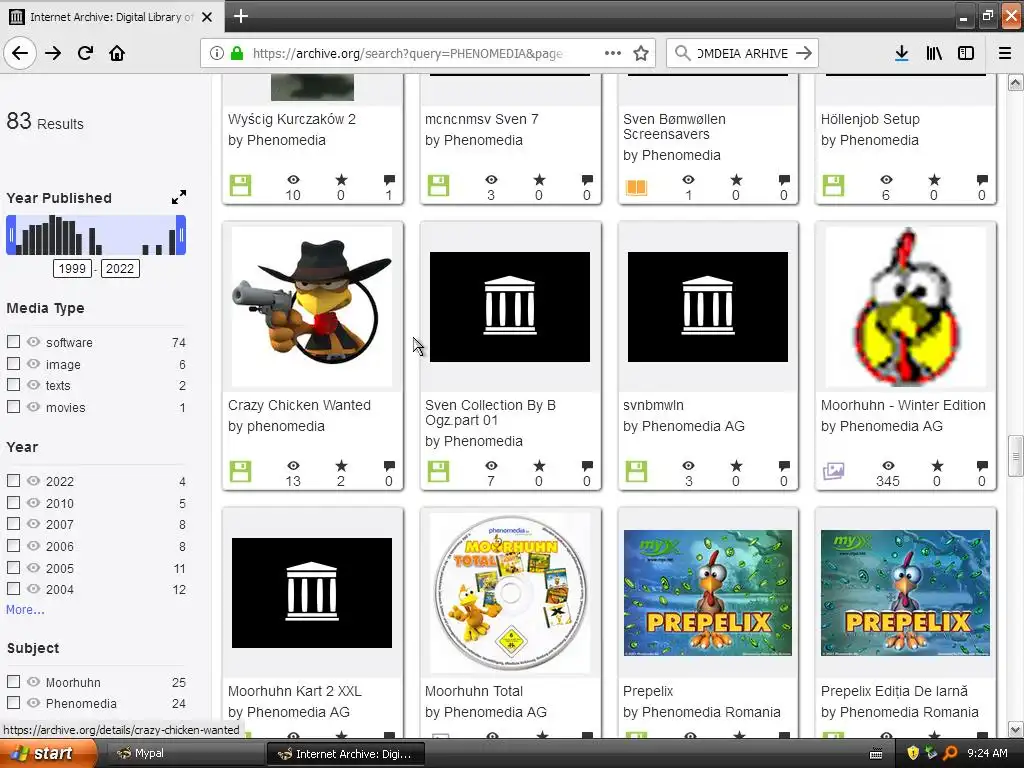1024x768 pixels.
Task: Check the Moorhuhn subject checkbox
Action: pyautogui.click(x=13, y=681)
